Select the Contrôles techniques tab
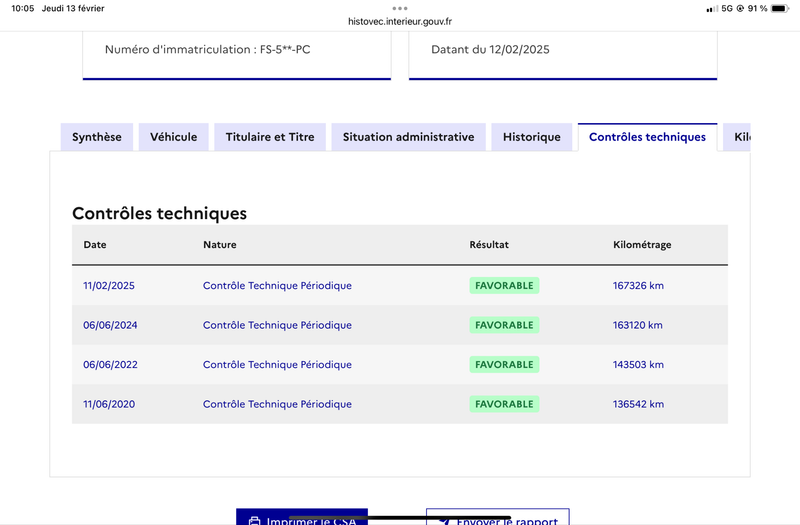The height and width of the screenshot is (525, 800). 647,137
